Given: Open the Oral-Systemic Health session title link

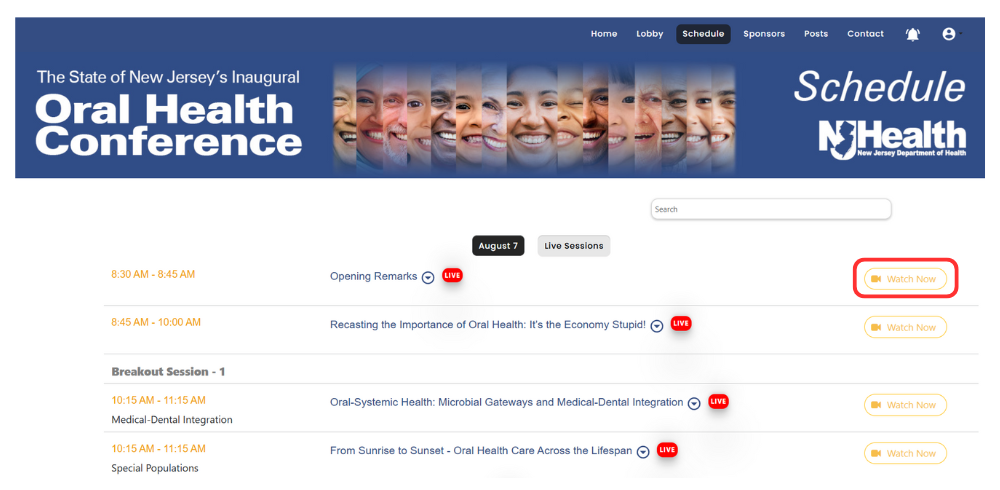Looking at the screenshot, I should (506, 402).
